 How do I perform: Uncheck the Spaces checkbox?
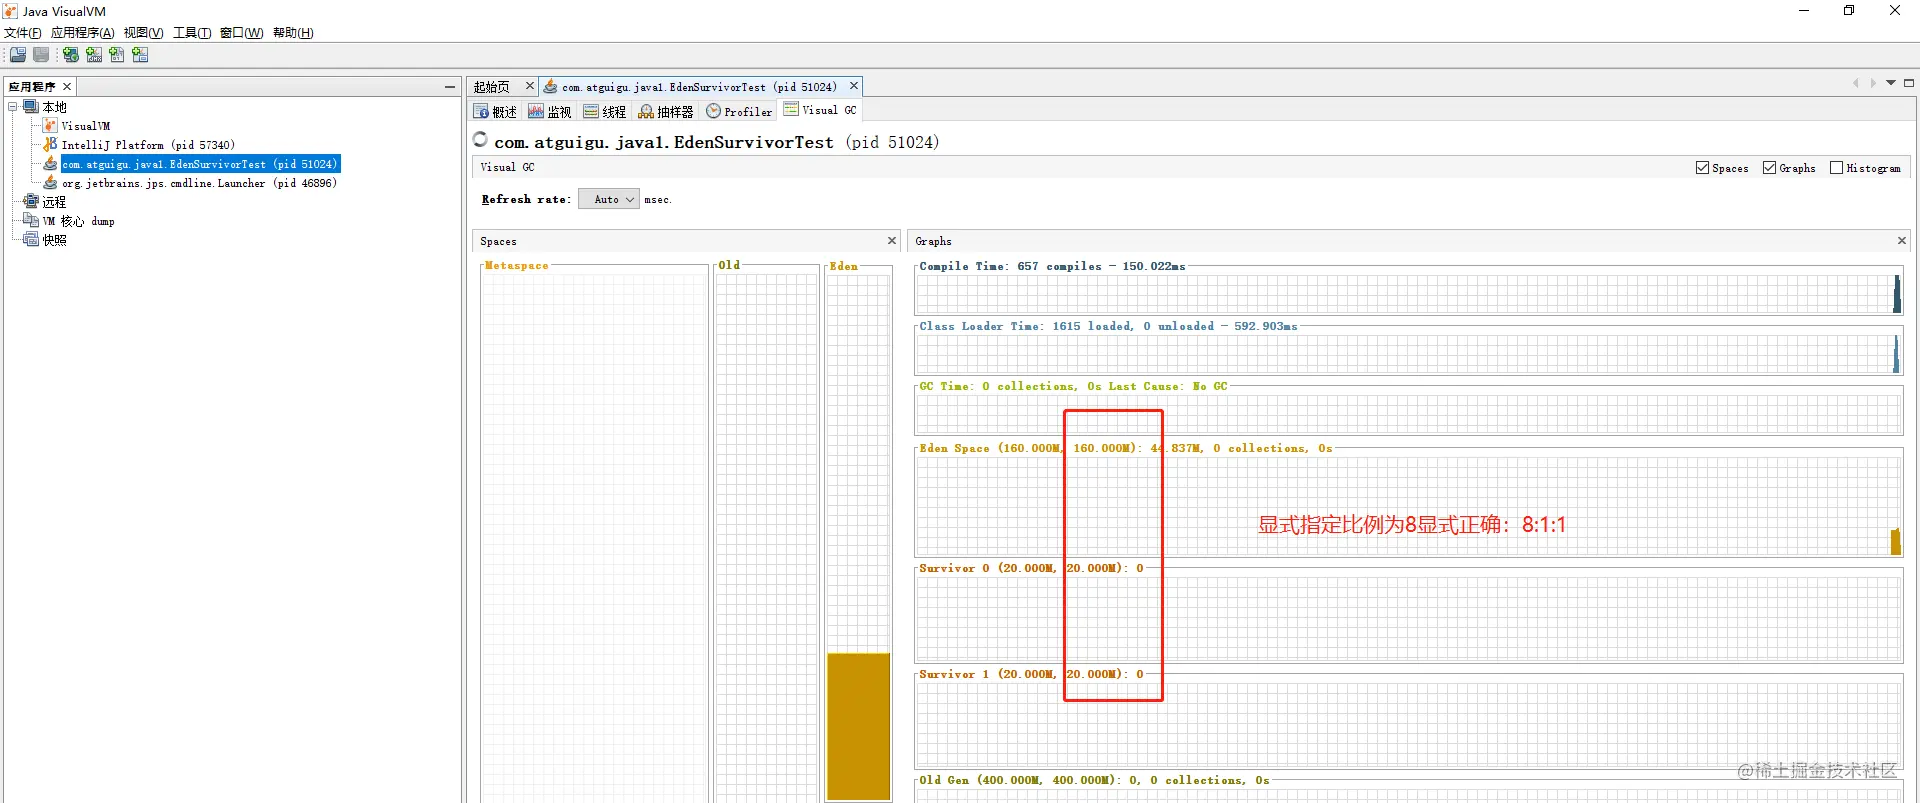1702,168
